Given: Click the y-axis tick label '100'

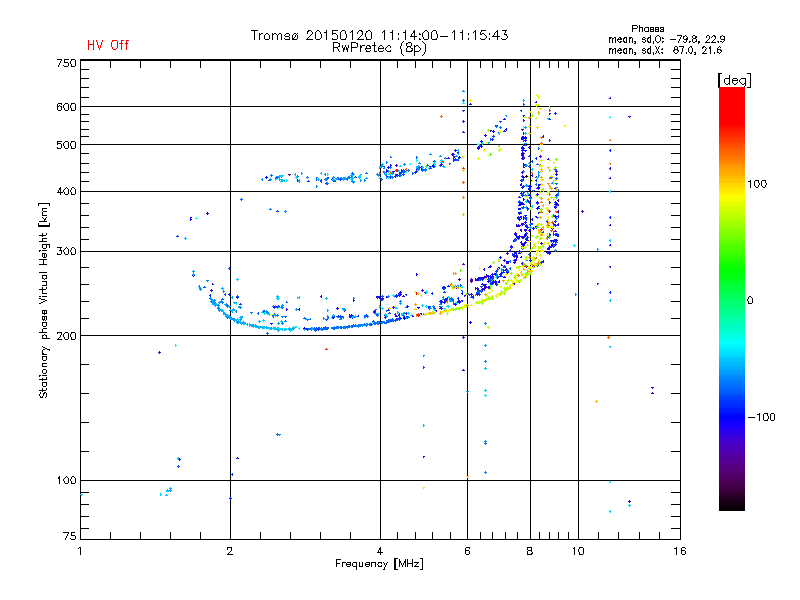Looking at the screenshot, I should pos(66,481).
